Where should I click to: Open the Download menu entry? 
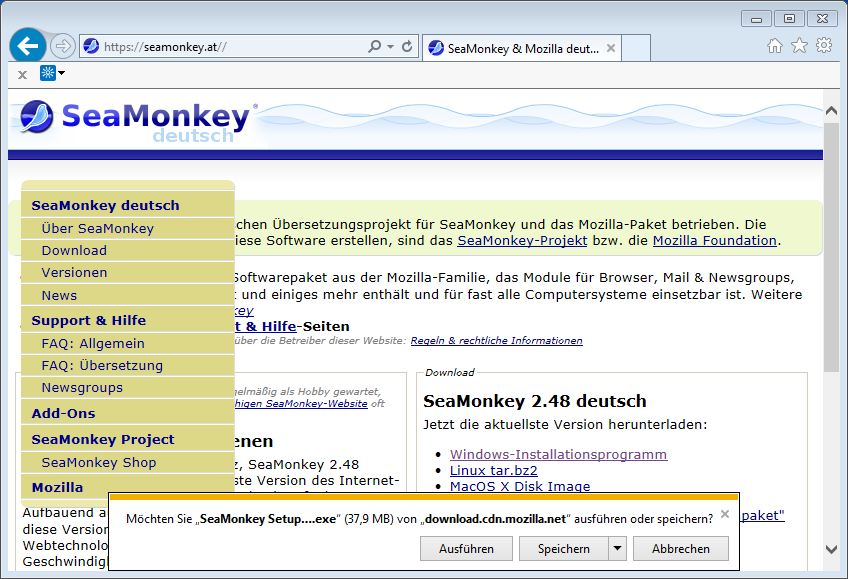[x=74, y=251]
